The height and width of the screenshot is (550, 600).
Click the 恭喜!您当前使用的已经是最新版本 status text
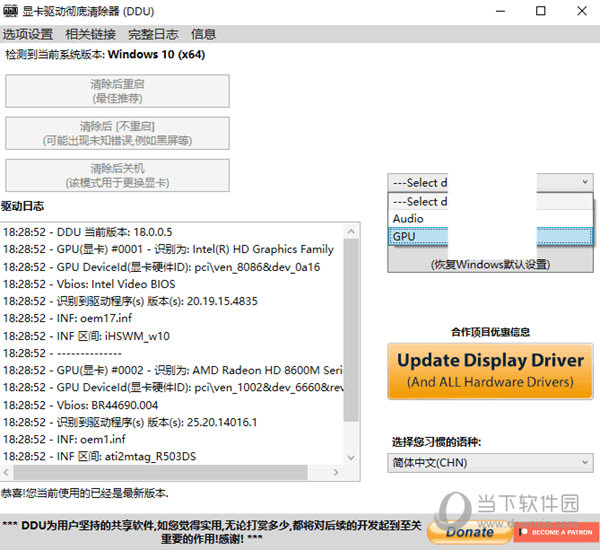(85, 493)
